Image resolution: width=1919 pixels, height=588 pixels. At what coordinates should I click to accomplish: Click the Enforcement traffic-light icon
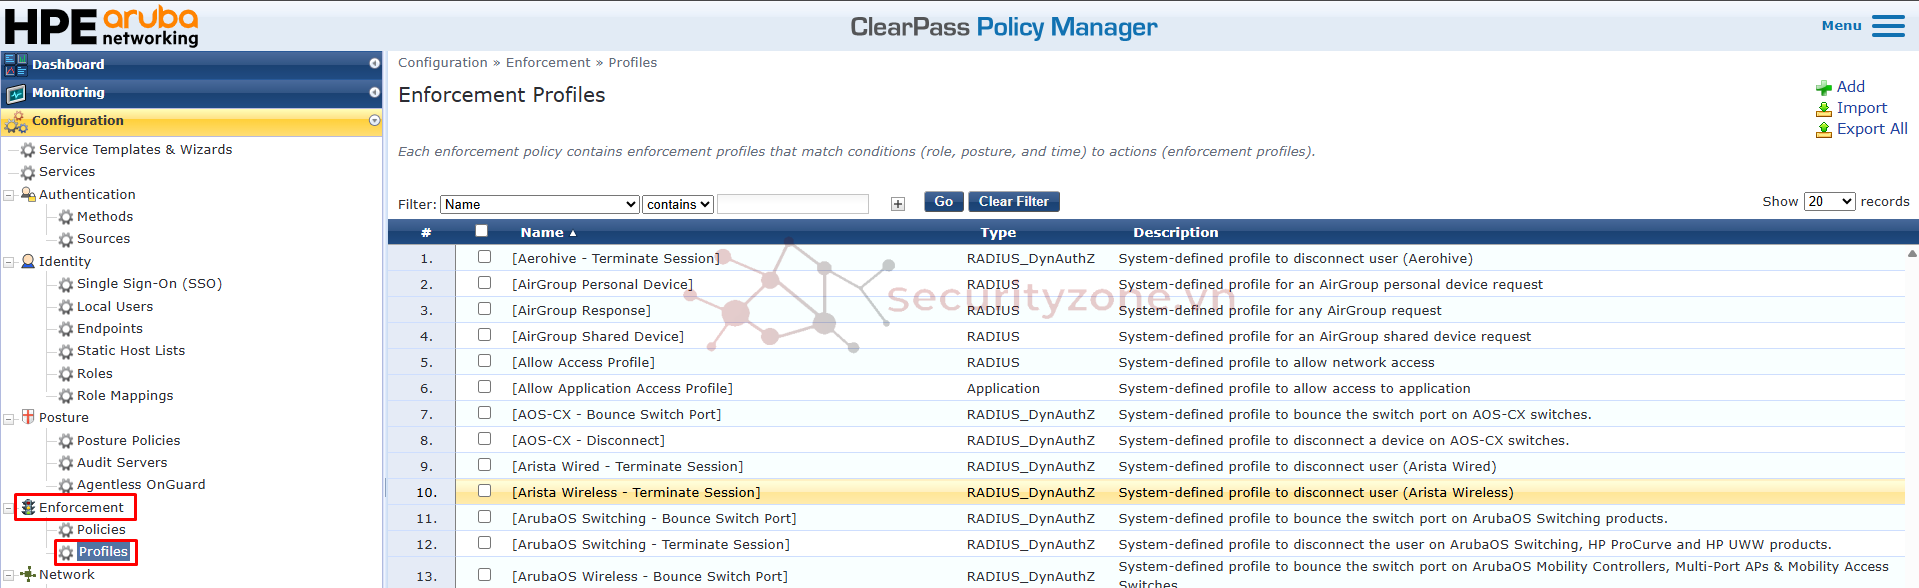tap(28, 508)
